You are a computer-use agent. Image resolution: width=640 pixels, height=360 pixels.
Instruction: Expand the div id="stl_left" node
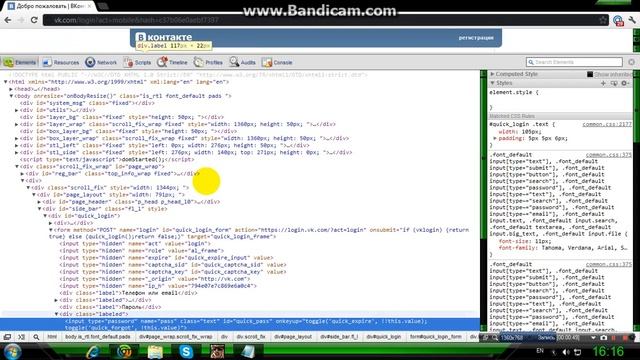(17, 145)
